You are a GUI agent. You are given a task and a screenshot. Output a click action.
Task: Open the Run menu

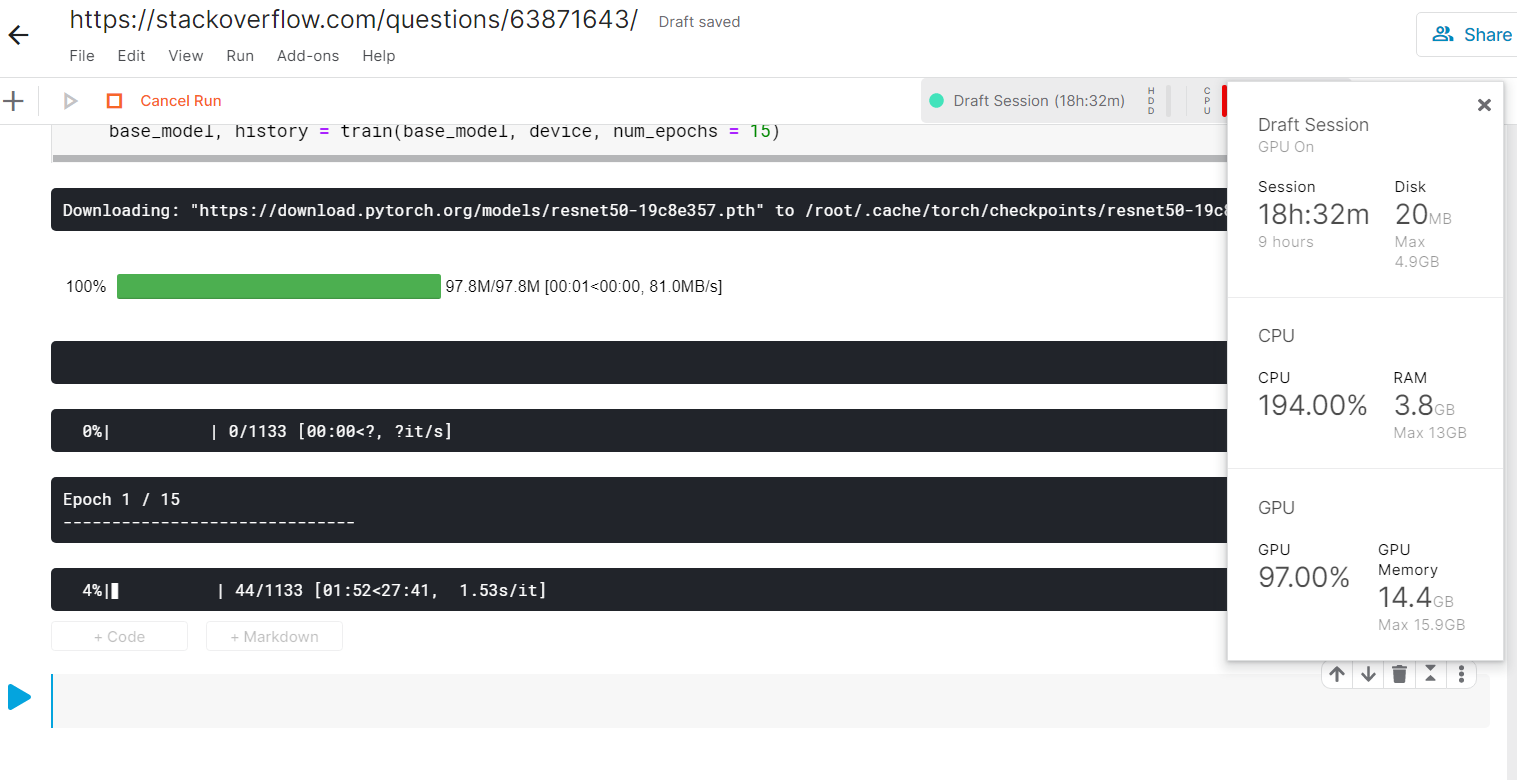(240, 56)
